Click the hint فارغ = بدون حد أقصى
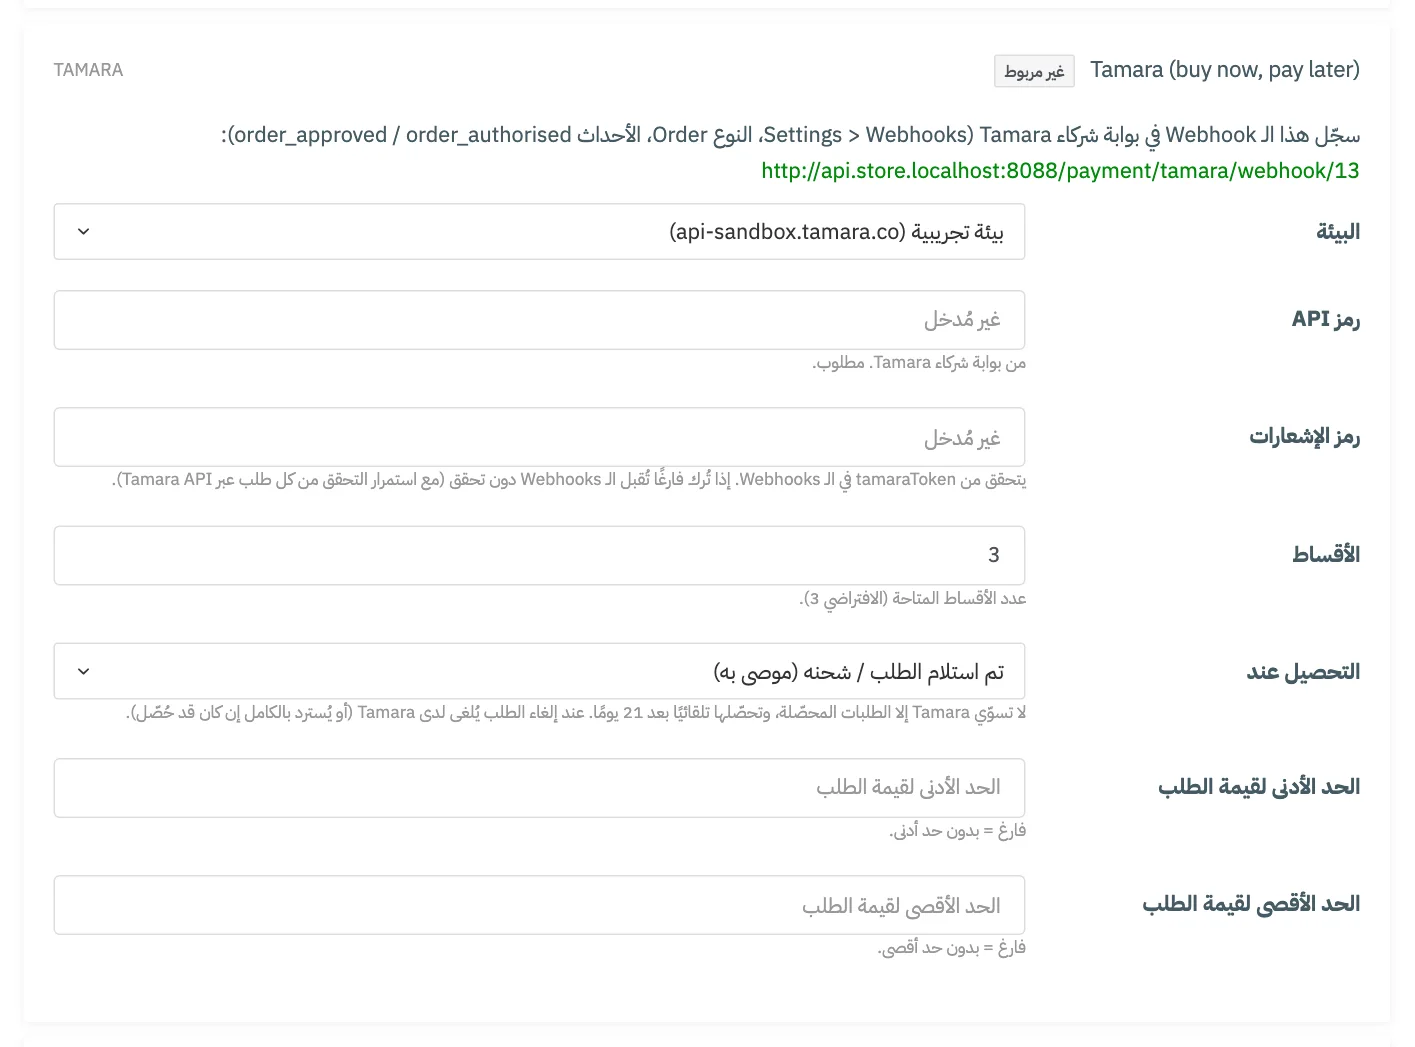Image resolution: width=1415 pixels, height=1047 pixels. coord(952,948)
